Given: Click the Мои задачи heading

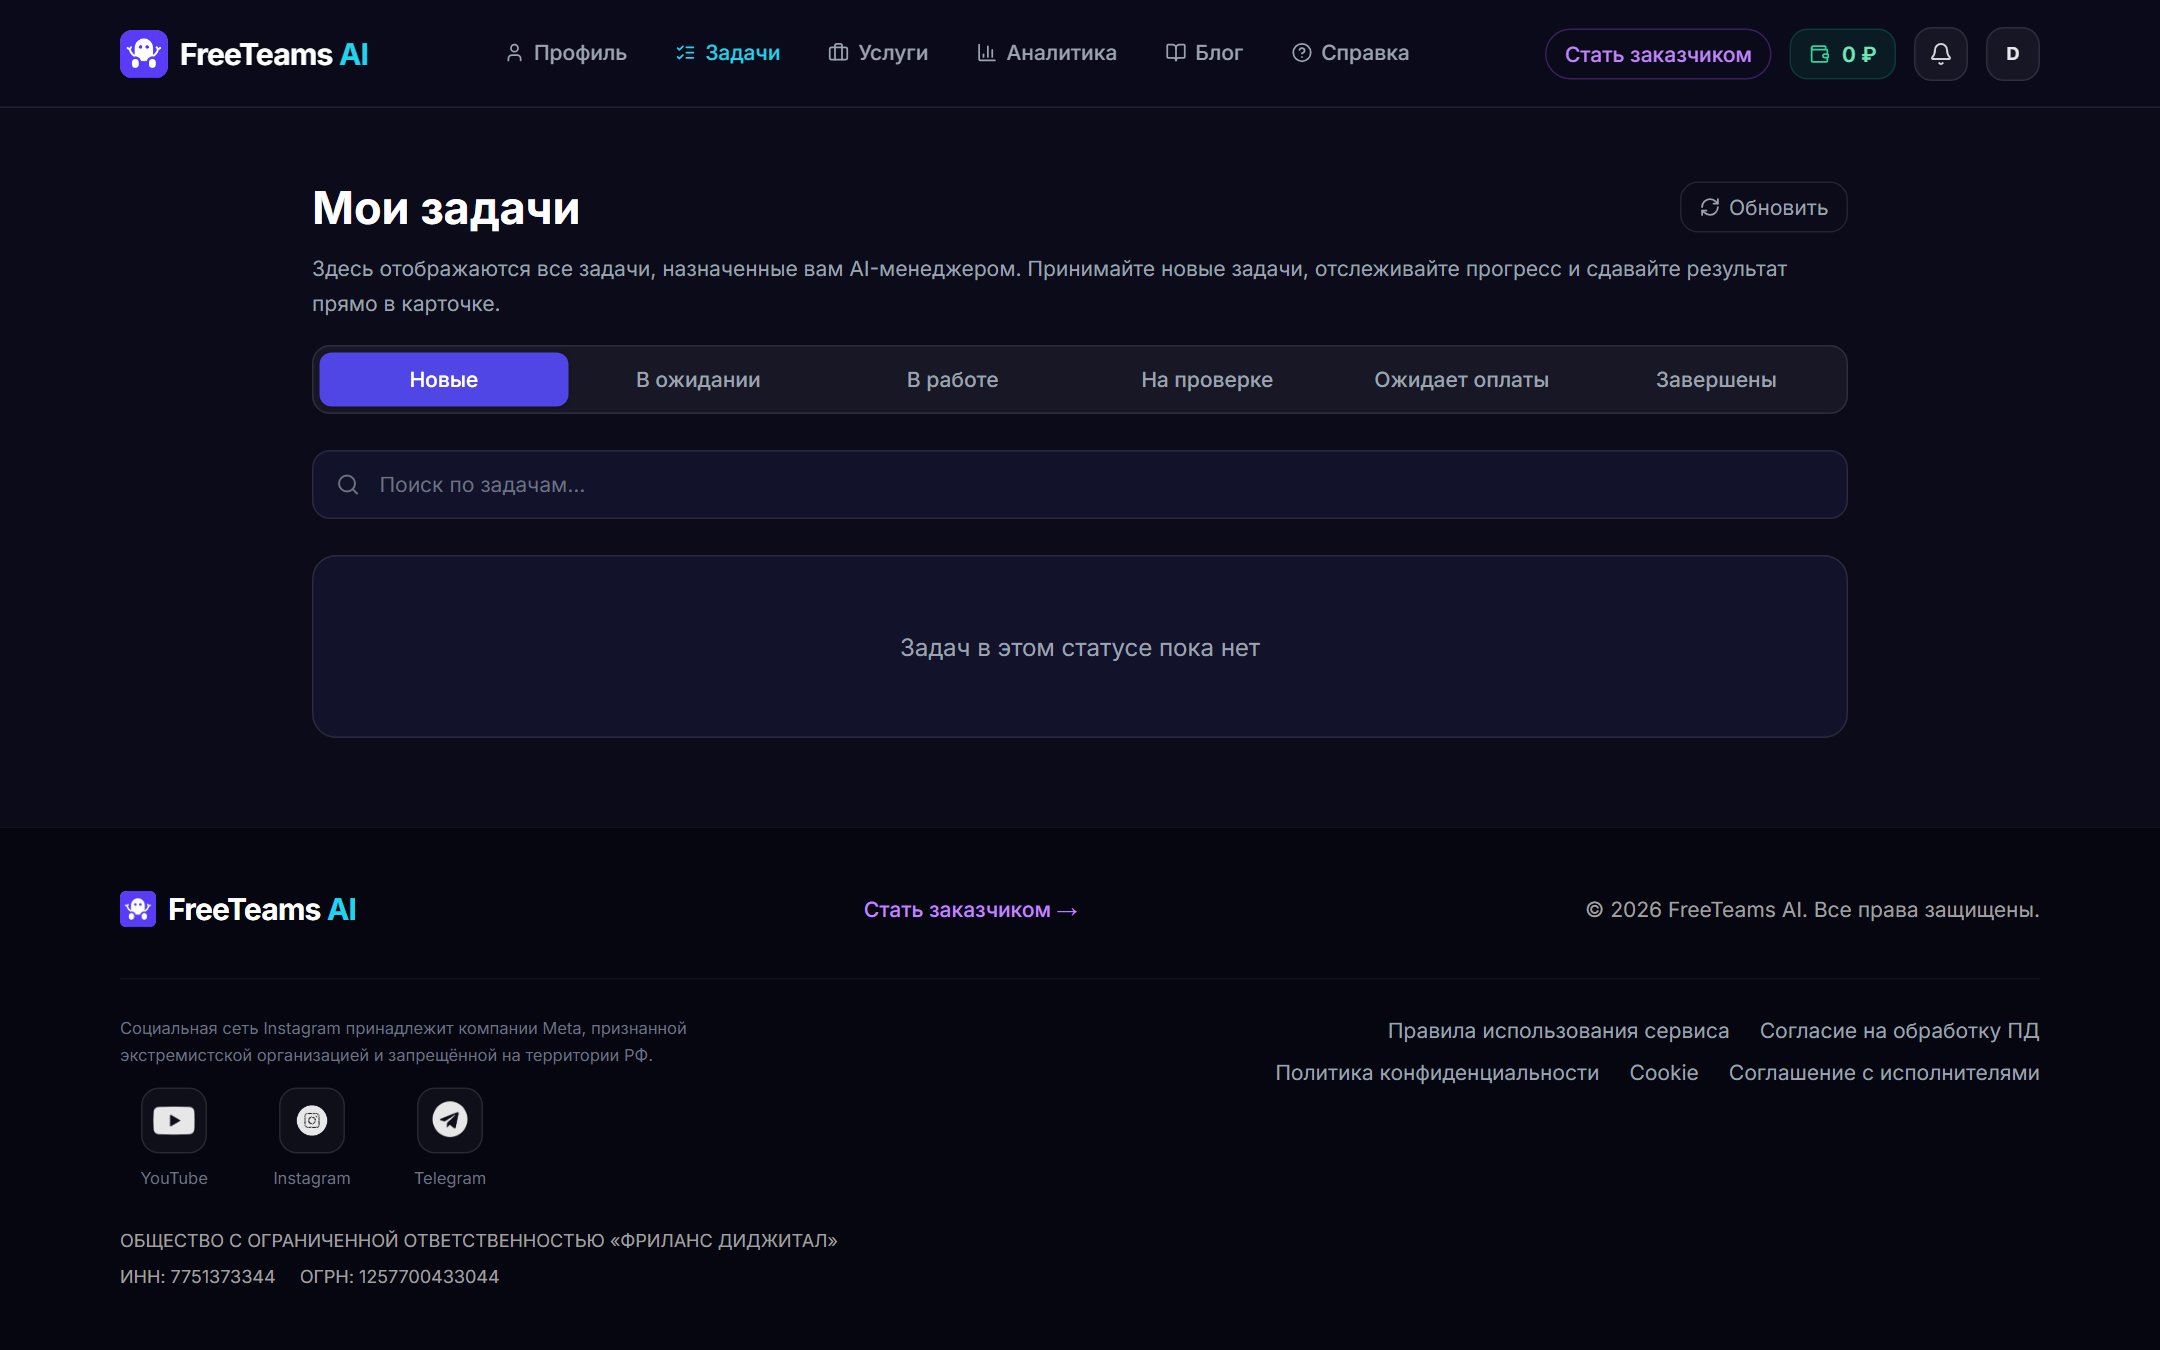Looking at the screenshot, I should [446, 208].
